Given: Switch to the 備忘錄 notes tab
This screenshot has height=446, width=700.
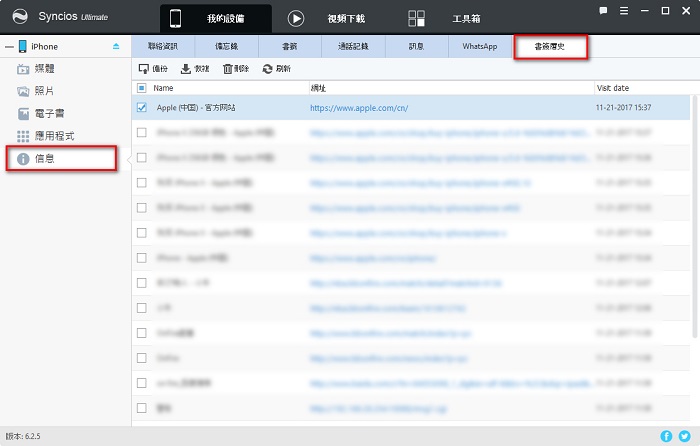Looking at the screenshot, I should coord(226,46).
